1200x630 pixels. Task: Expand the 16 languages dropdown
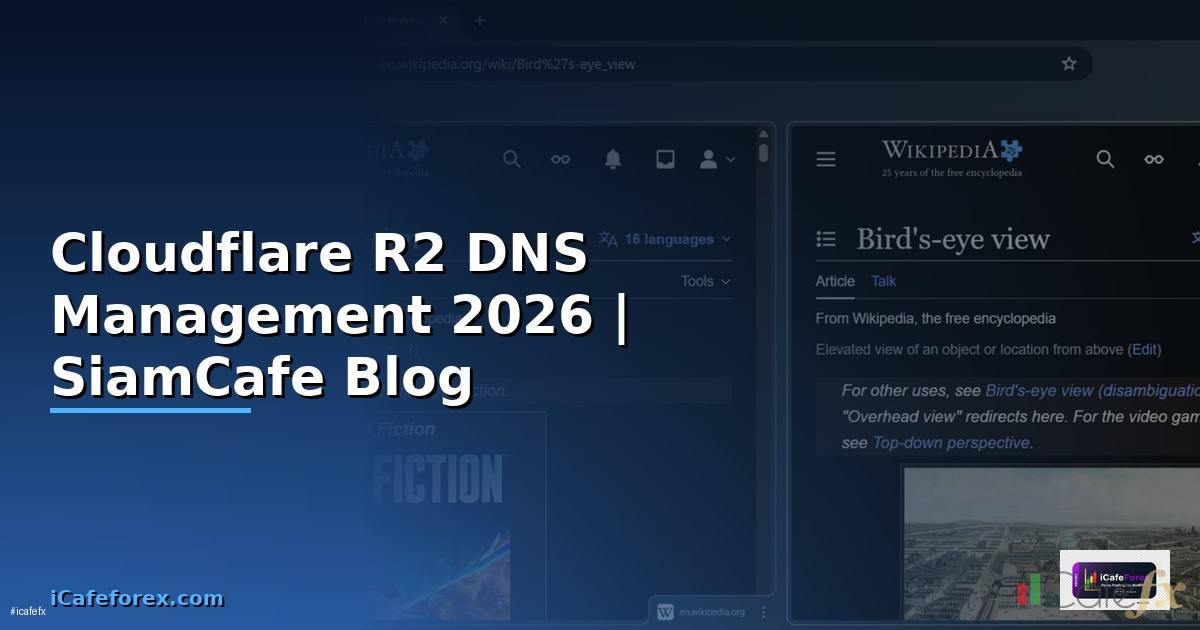(665, 239)
